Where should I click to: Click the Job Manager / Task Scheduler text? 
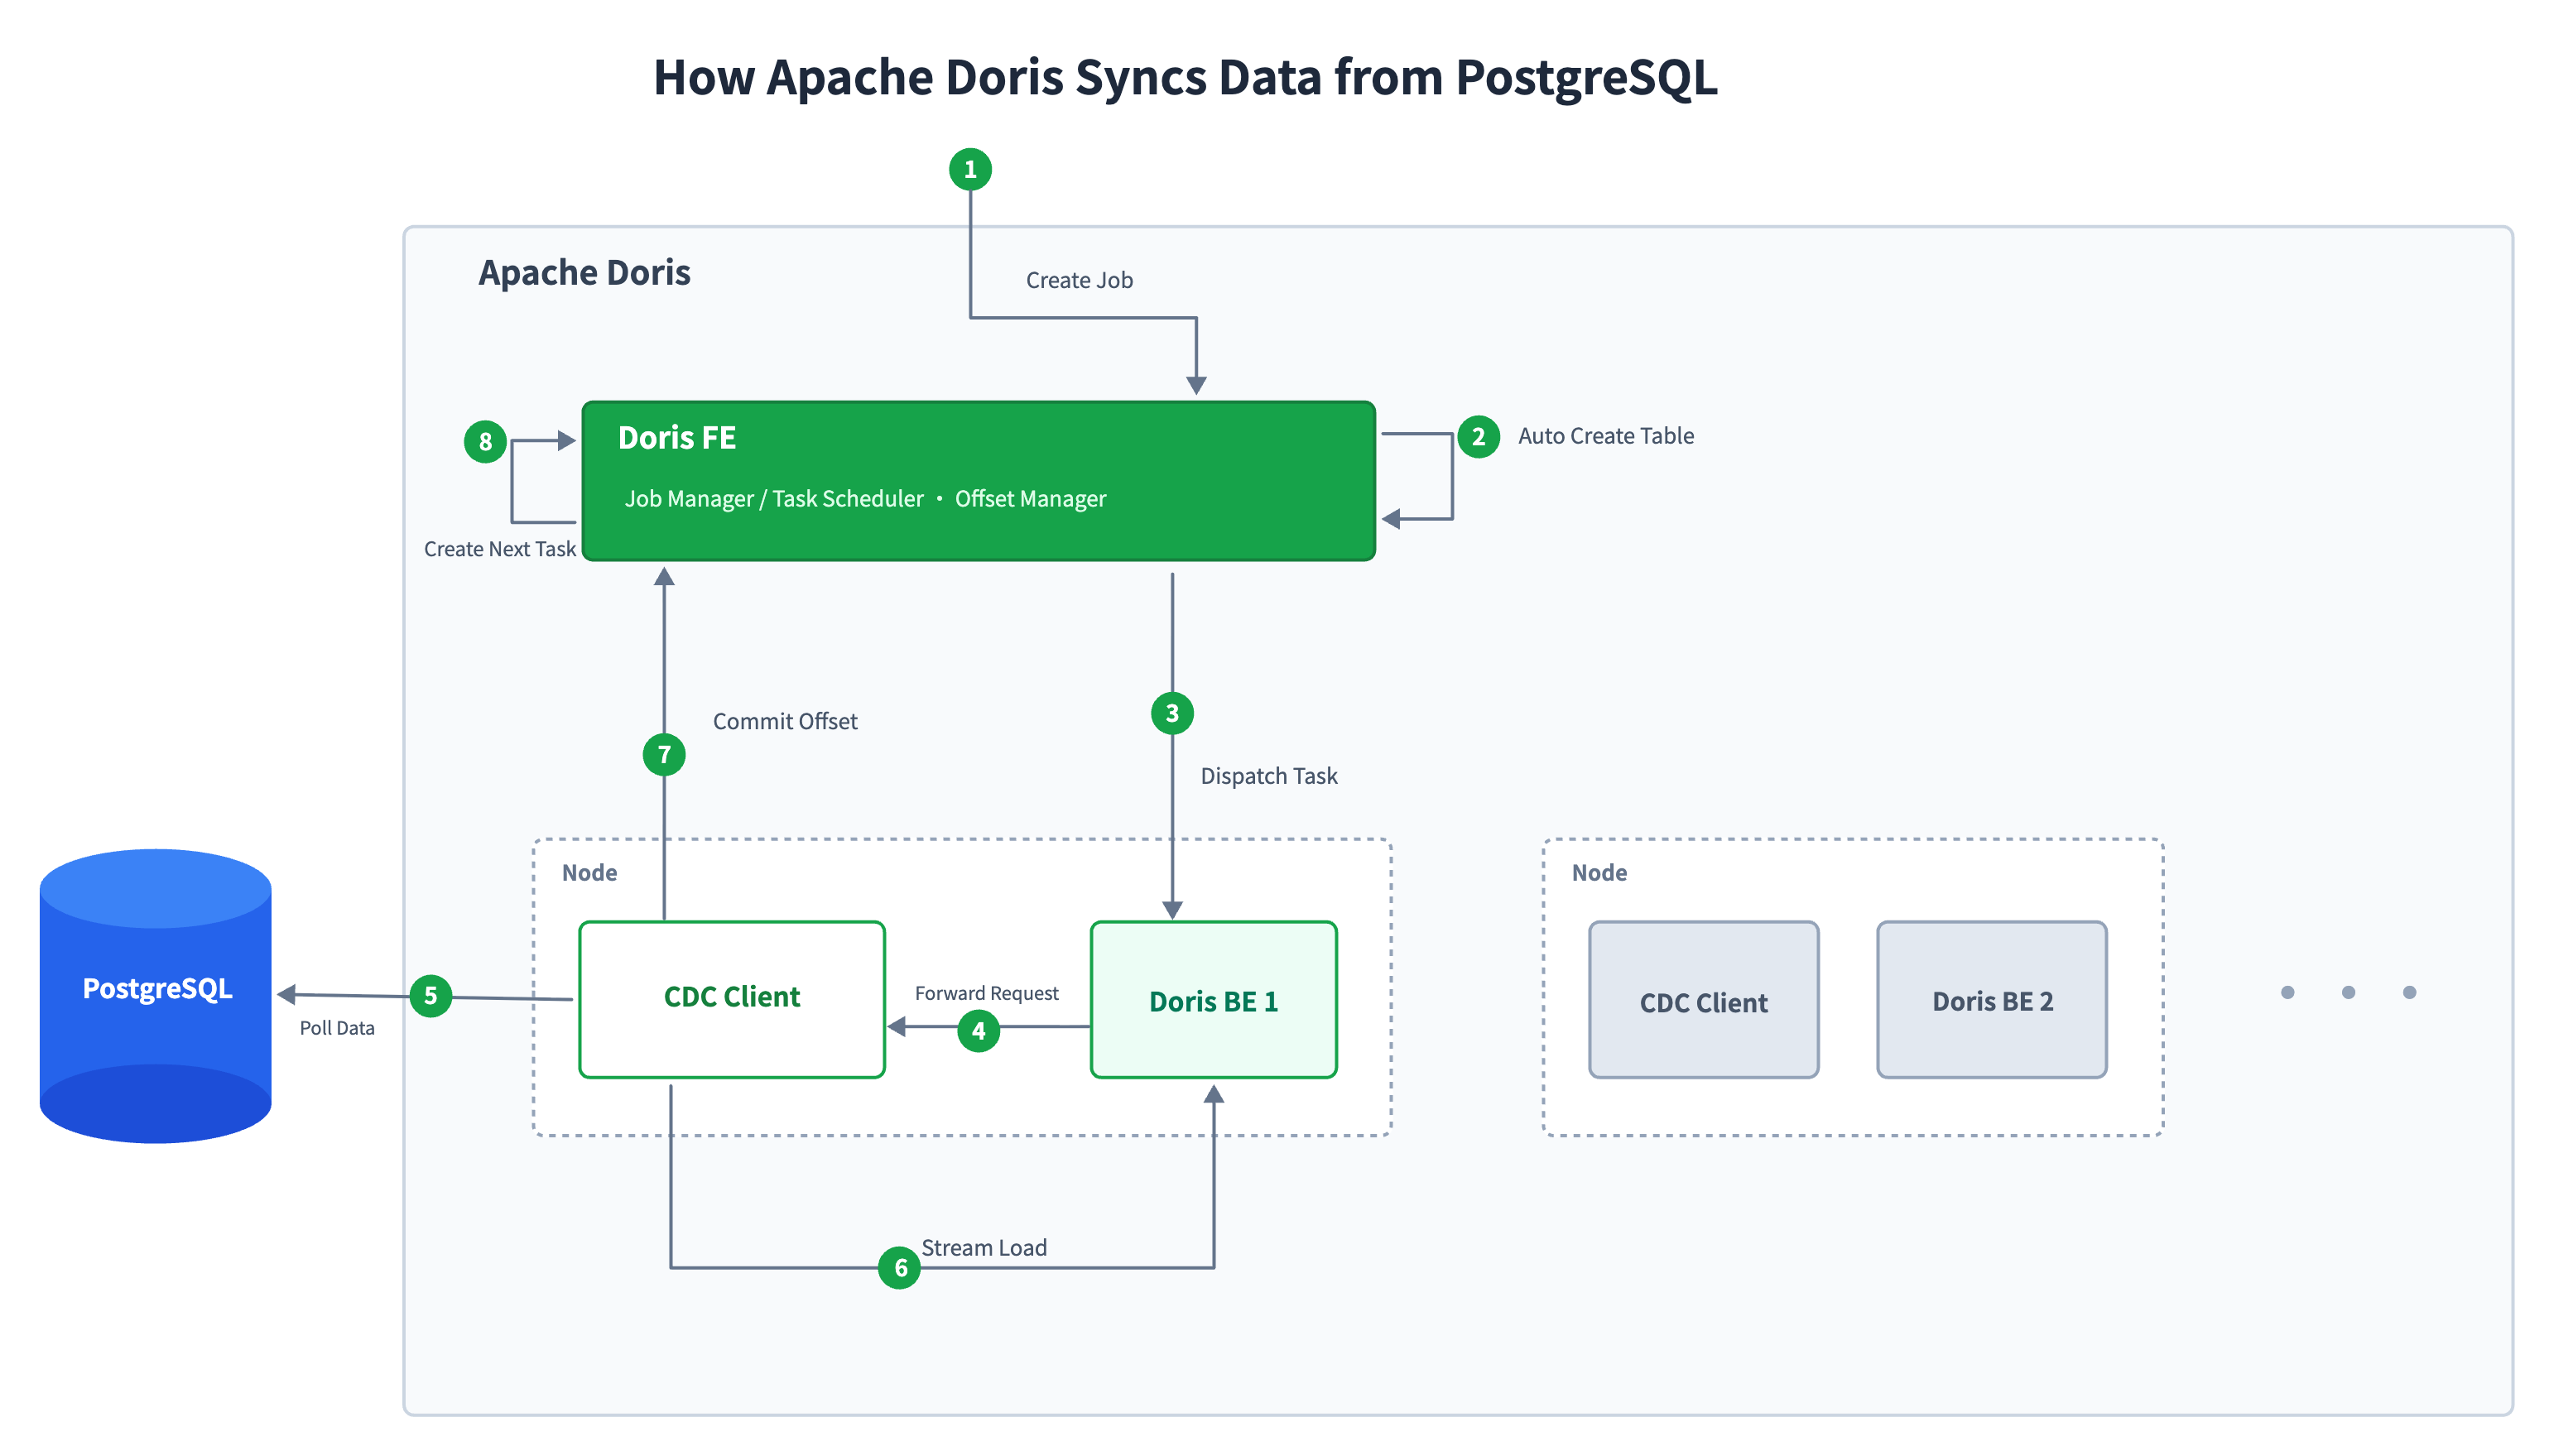pyautogui.click(x=774, y=498)
